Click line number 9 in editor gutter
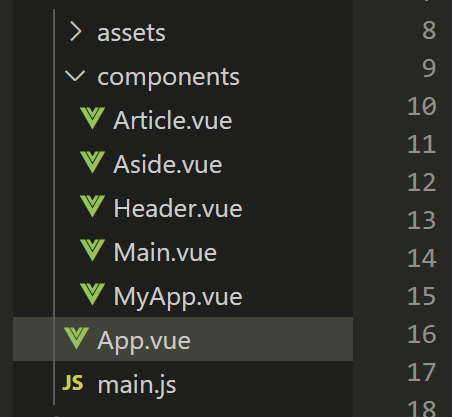452x417 pixels. pos(429,68)
